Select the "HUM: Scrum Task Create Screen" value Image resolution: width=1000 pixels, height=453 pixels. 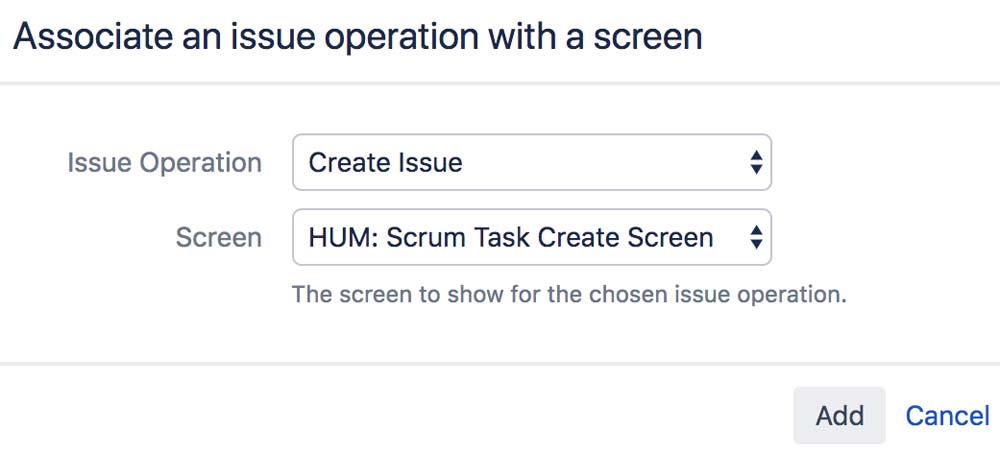510,237
